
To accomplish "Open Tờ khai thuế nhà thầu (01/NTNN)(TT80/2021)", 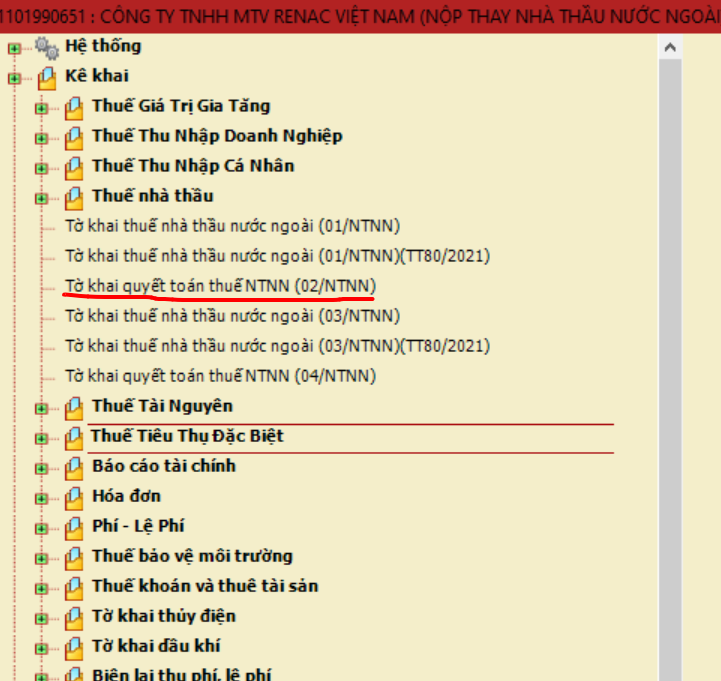I will click(277, 256).
